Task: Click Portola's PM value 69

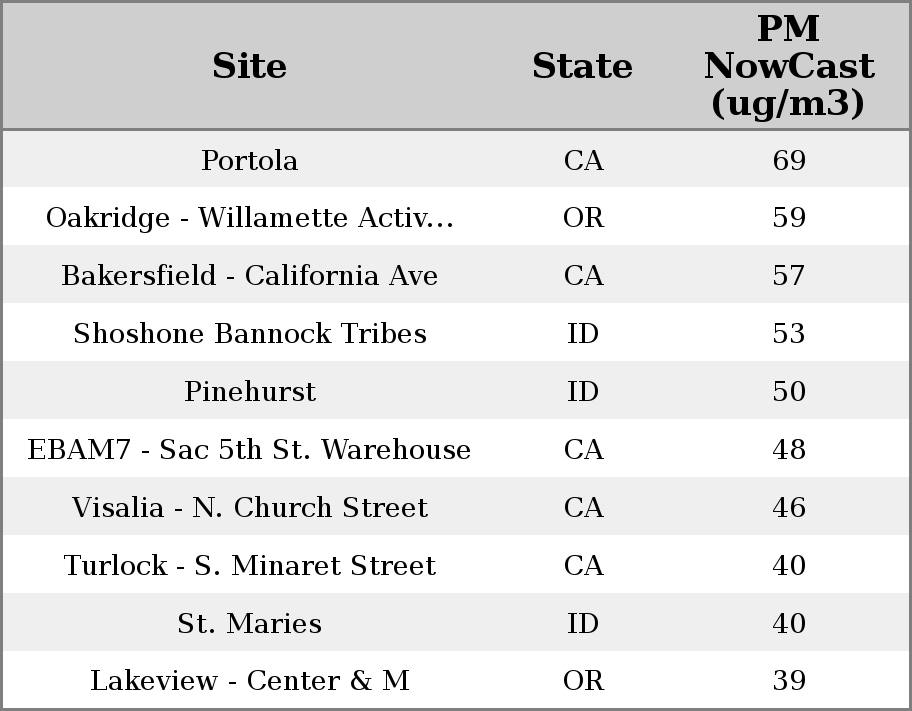Action: point(789,160)
